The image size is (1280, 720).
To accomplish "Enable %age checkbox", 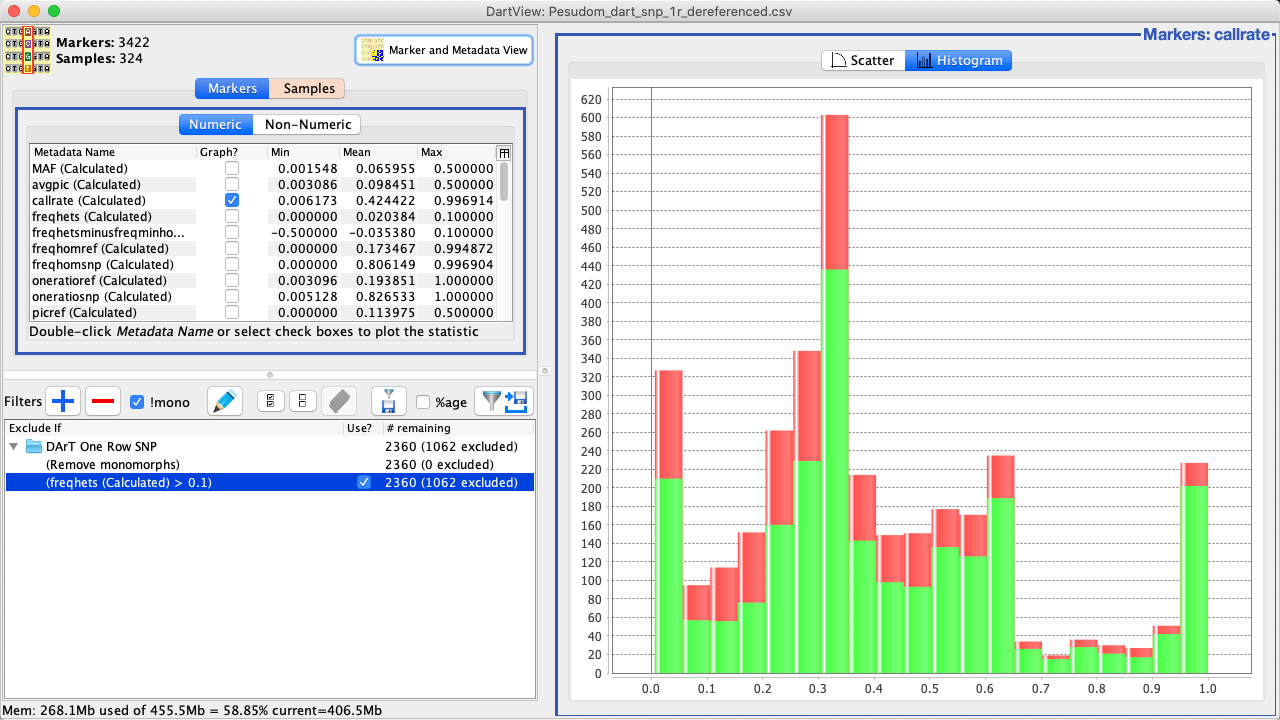I will (423, 402).
